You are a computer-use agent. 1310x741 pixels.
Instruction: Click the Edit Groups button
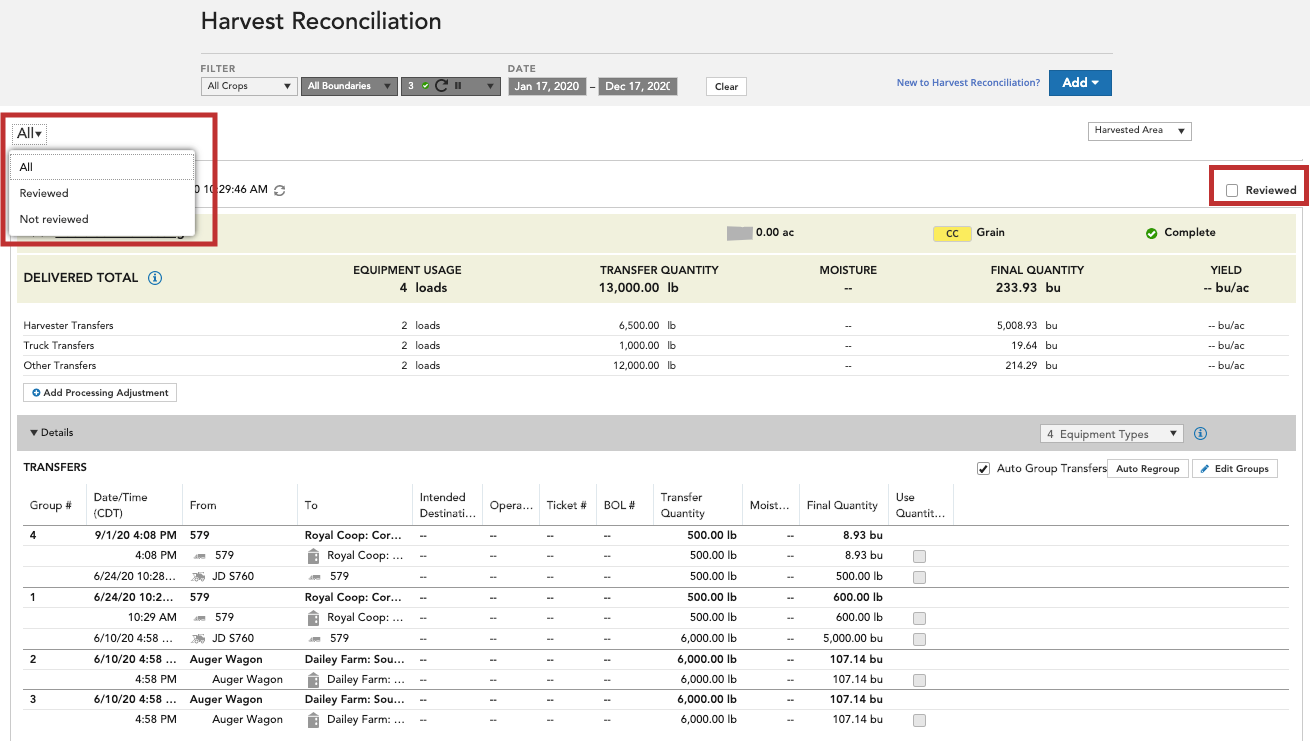pyautogui.click(x=1235, y=468)
